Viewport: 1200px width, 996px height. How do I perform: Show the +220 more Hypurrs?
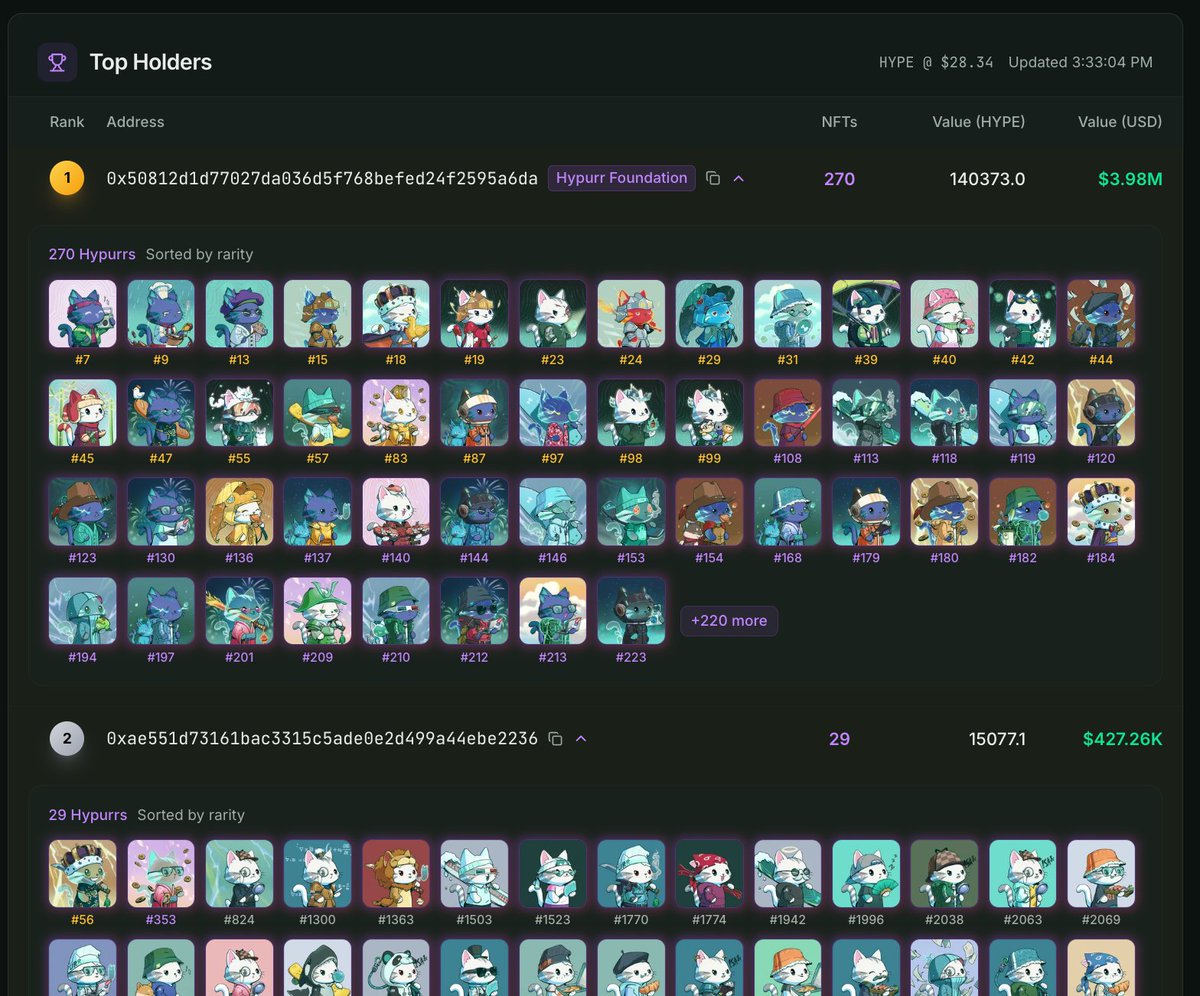click(729, 620)
